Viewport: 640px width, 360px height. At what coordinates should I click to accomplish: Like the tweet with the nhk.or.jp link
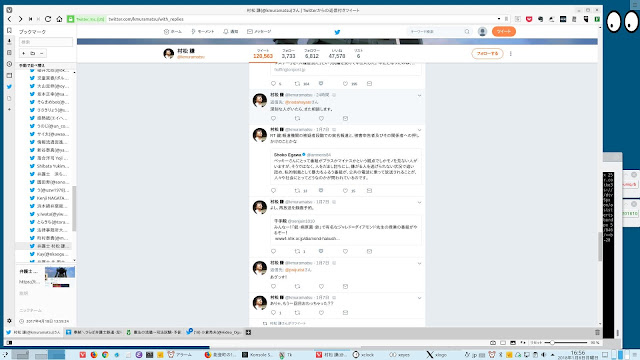[345, 251]
